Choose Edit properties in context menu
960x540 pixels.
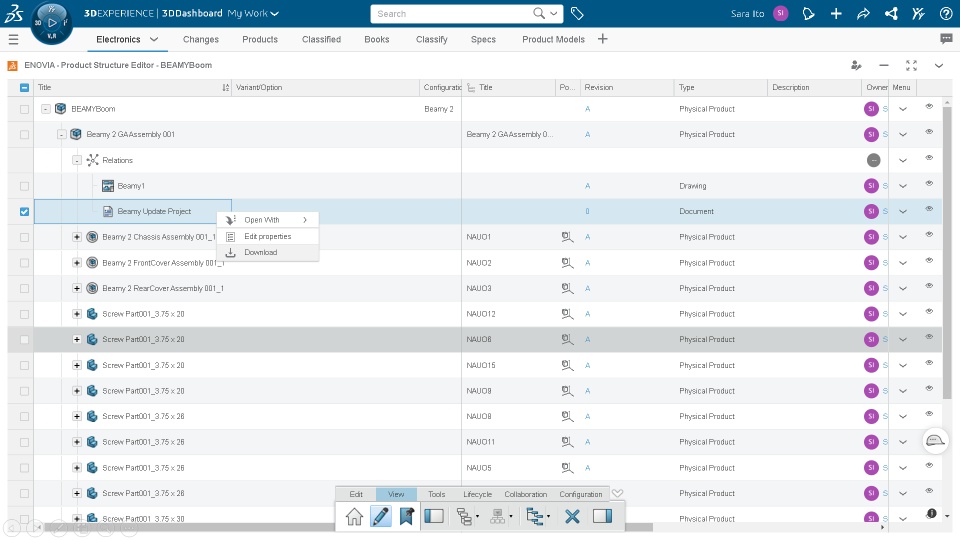(x=268, y=236)
